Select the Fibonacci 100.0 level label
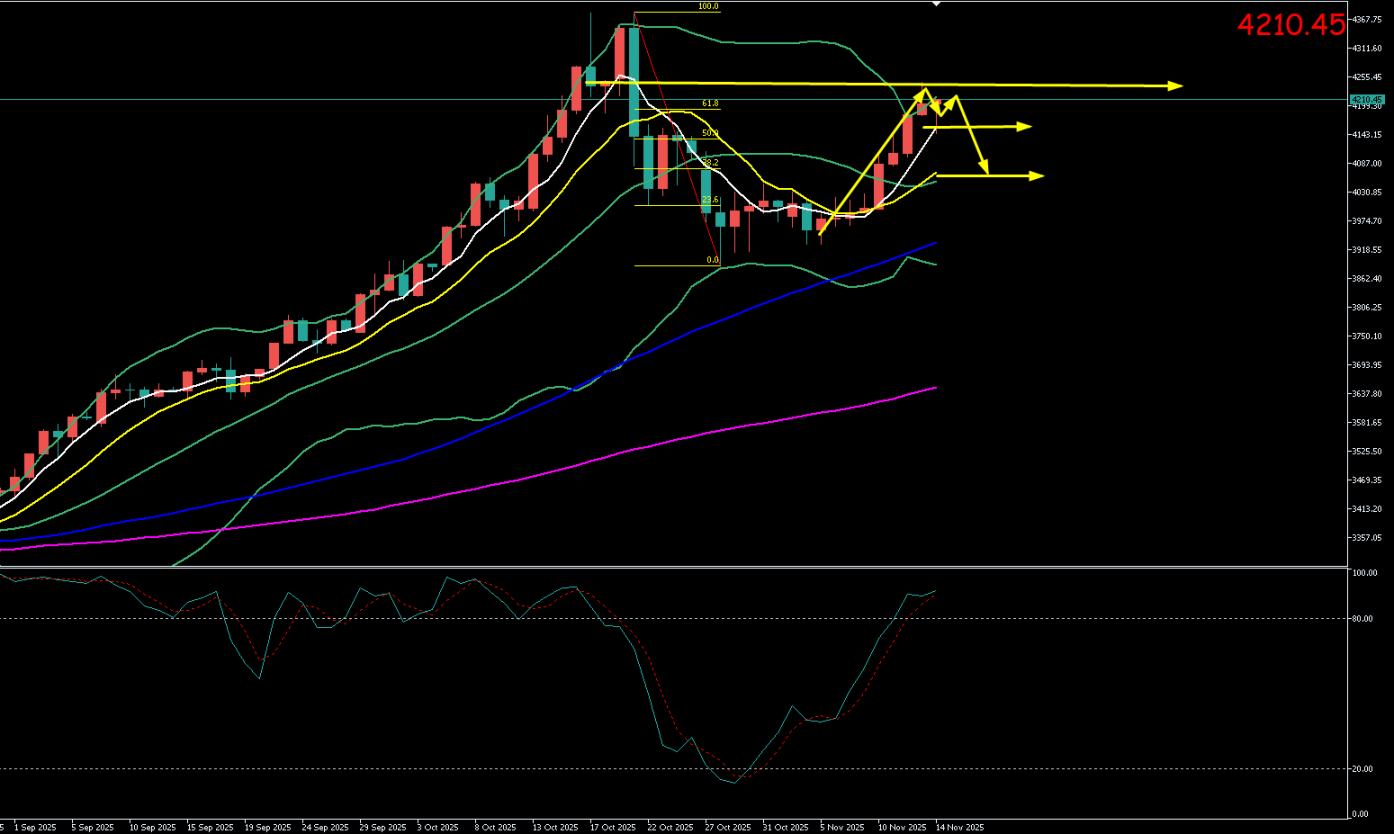Image resolution: width=1394 pixels, height=834 pixels. click(x=708, y=7)
